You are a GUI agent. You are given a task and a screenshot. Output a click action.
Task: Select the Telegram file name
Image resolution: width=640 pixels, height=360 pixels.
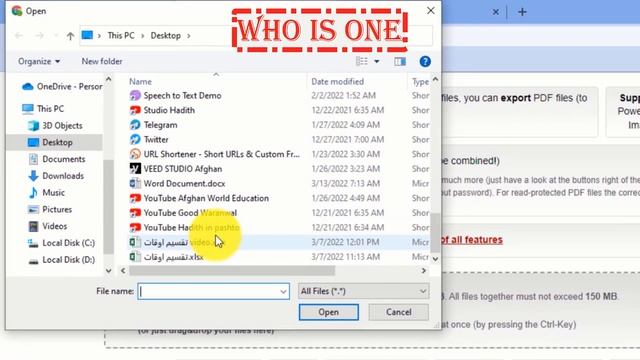[x=160, y=125]
